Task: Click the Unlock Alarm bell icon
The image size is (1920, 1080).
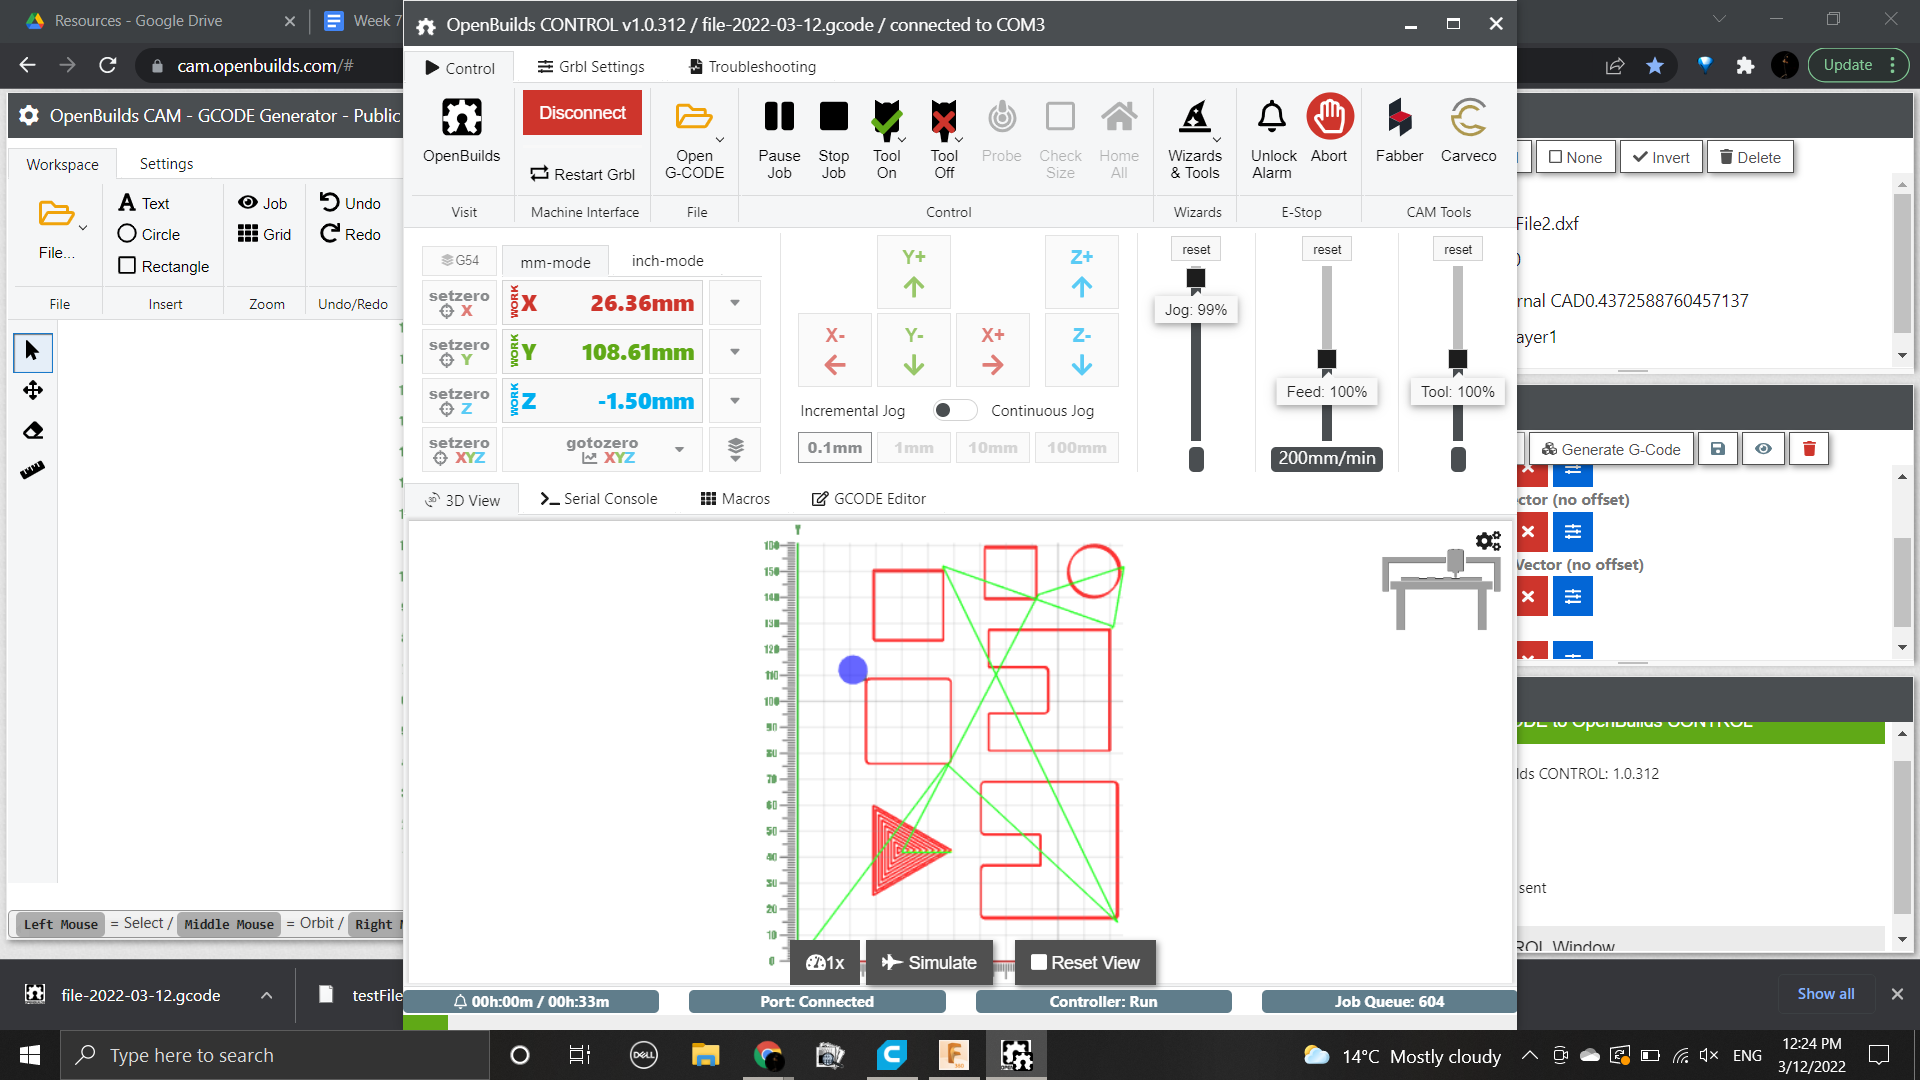Action: (x=1272, y=118)
